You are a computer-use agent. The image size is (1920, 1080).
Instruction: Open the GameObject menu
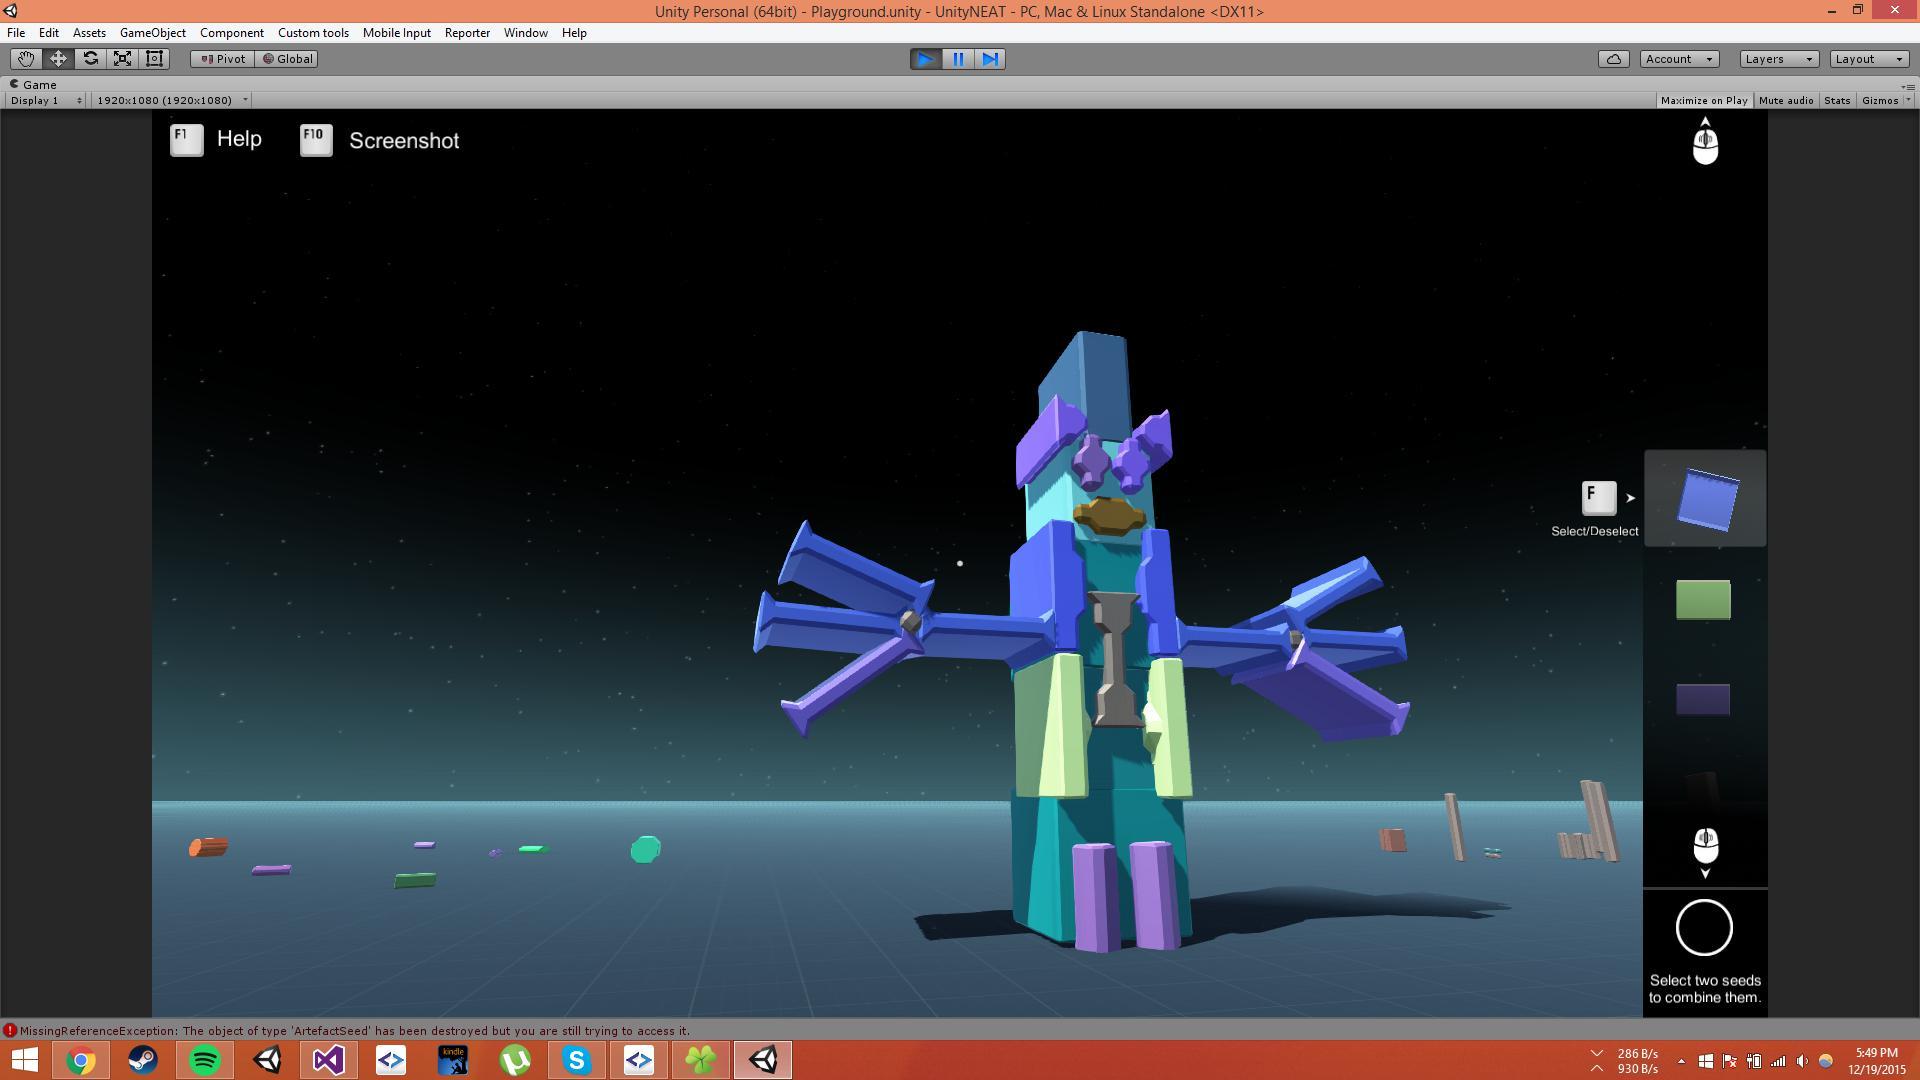(x=152, y=33)
